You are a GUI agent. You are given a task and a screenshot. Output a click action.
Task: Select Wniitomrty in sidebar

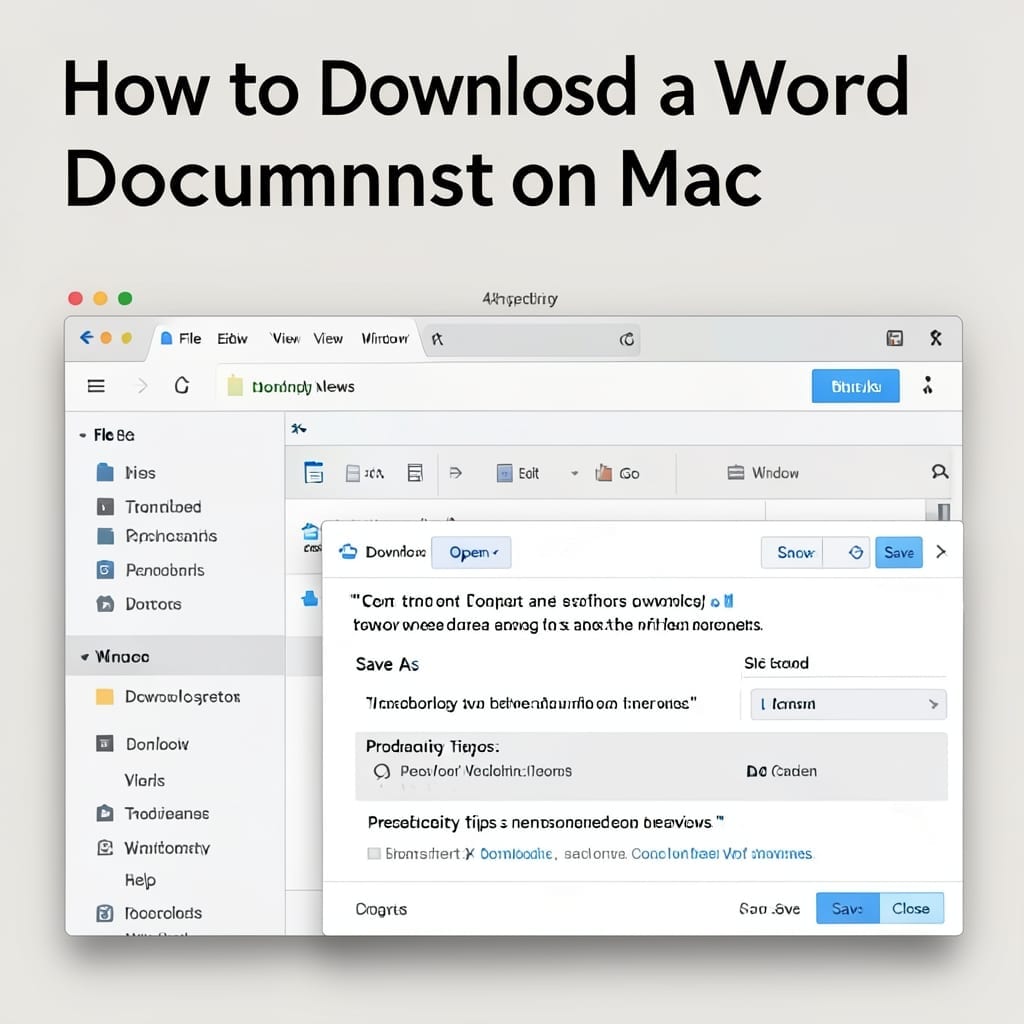153,848
